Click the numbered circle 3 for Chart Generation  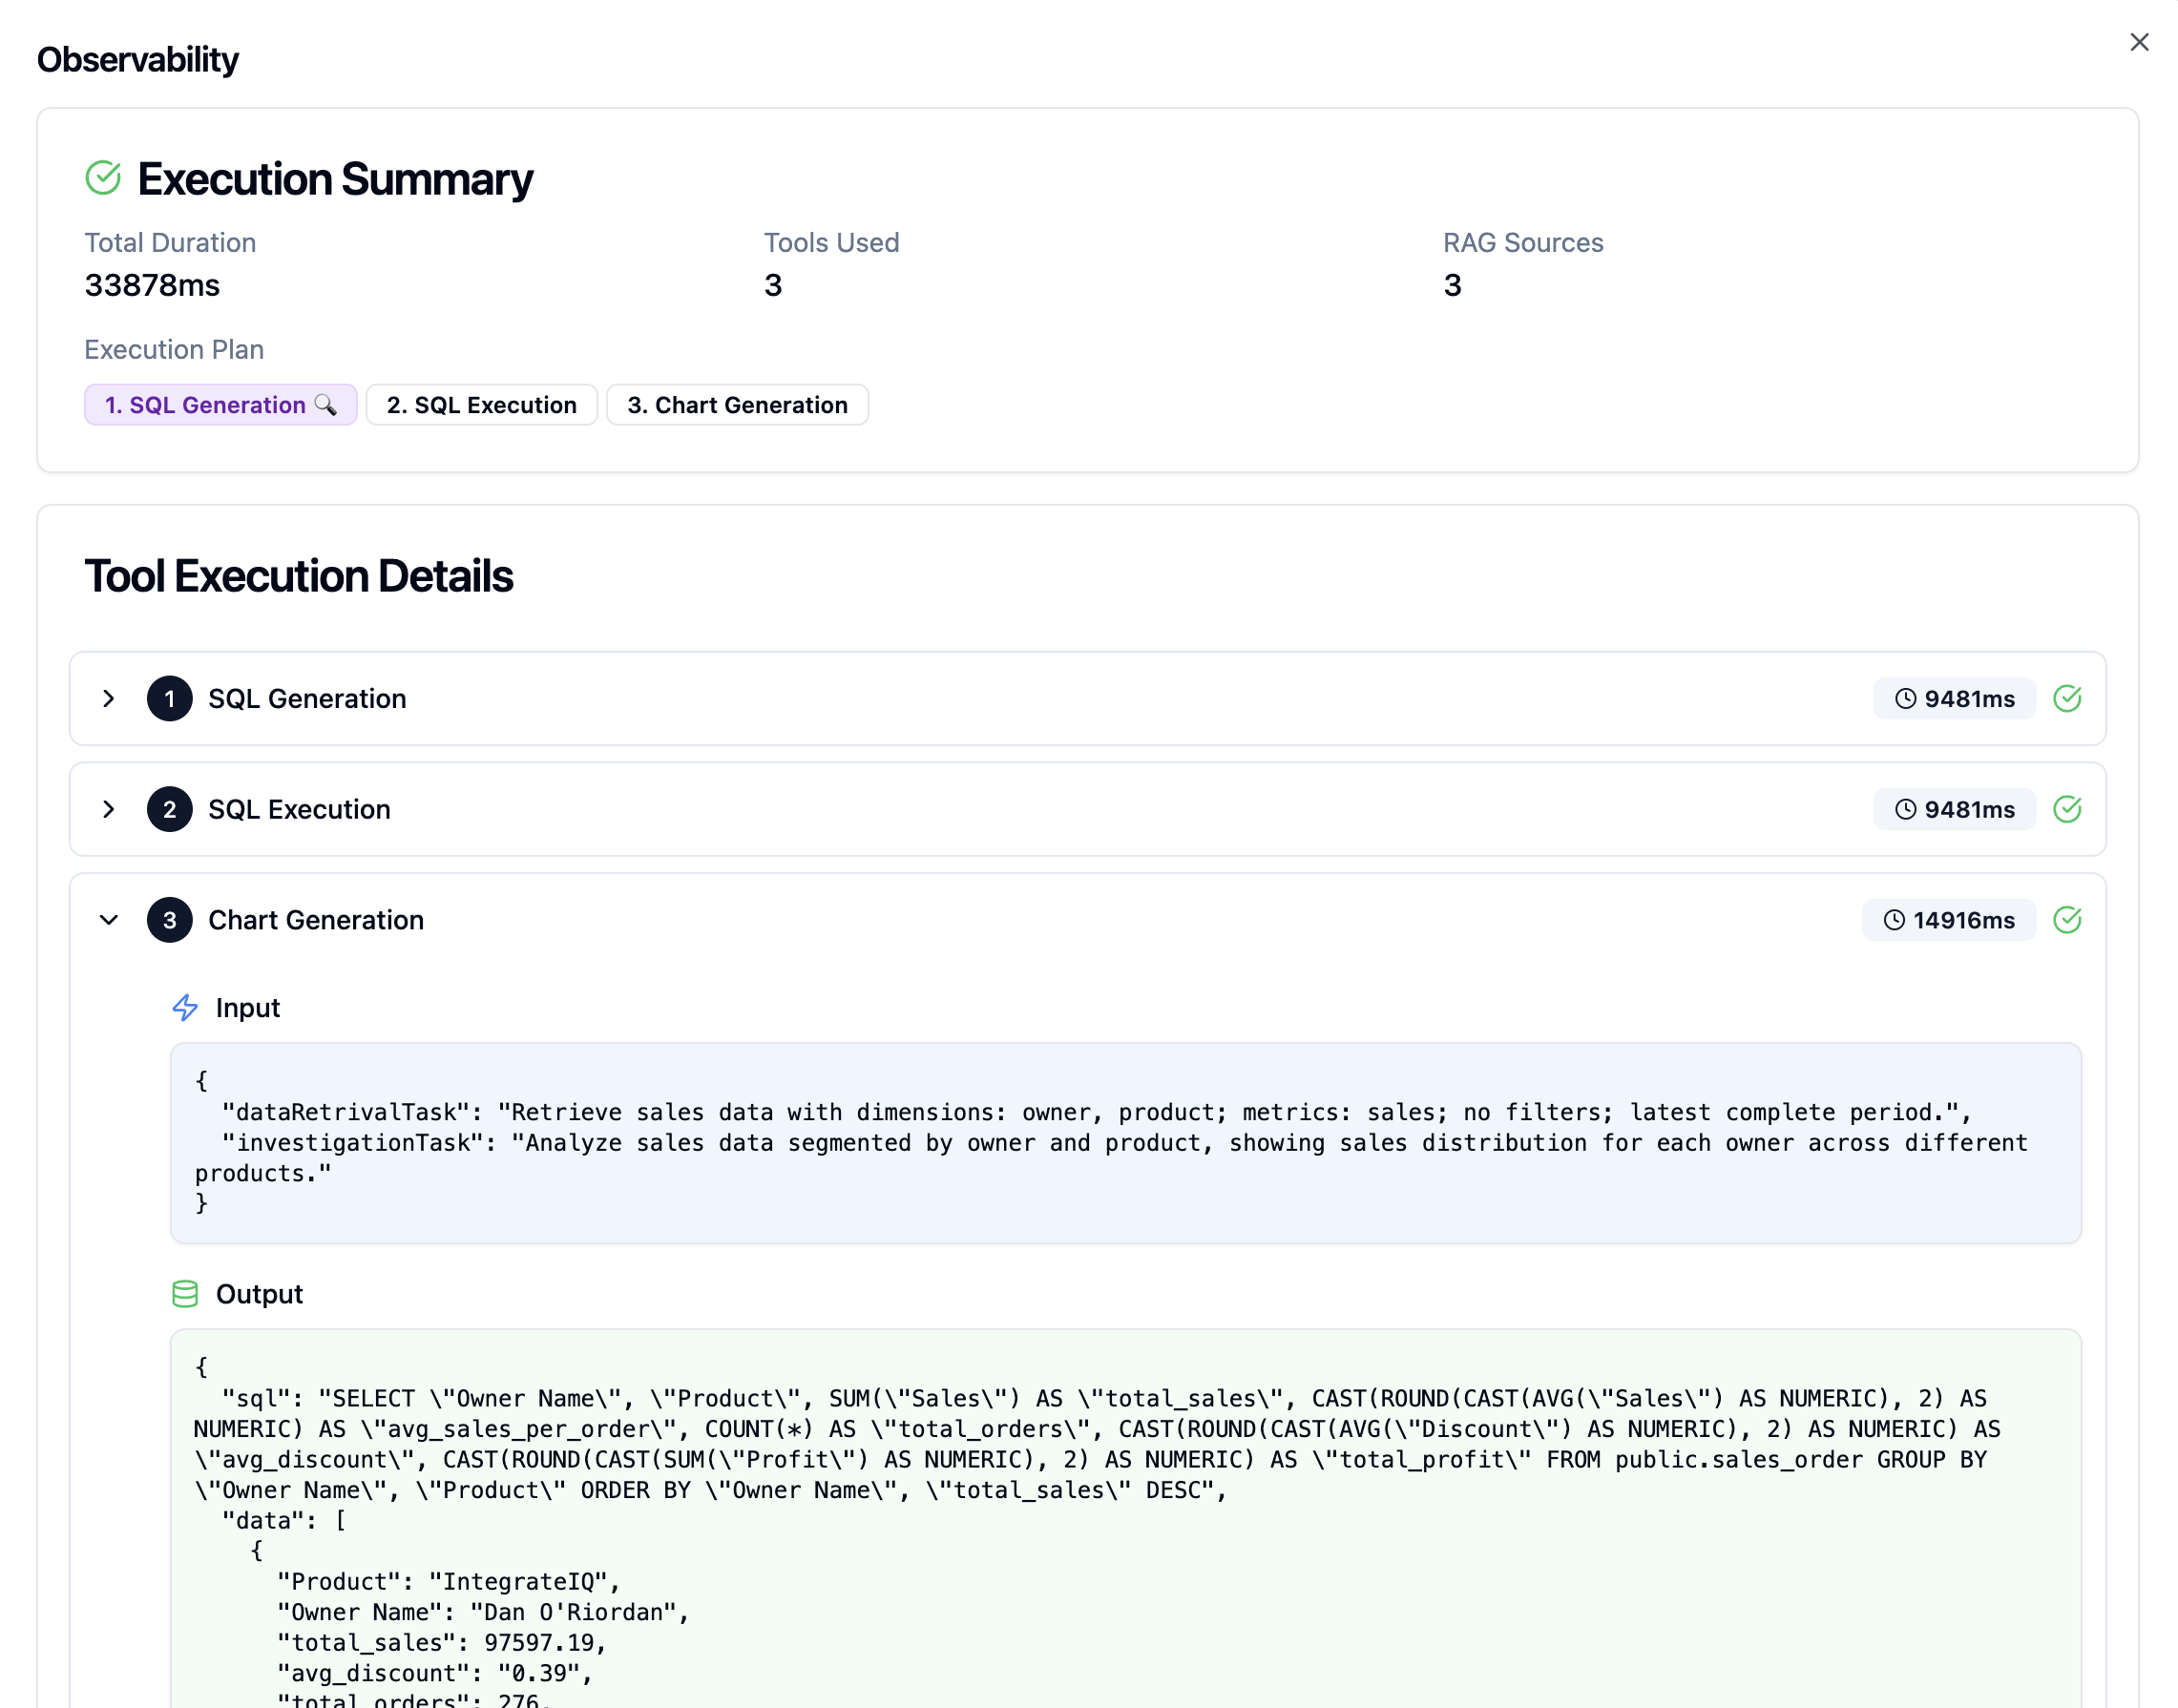click(x=169, y=920)
